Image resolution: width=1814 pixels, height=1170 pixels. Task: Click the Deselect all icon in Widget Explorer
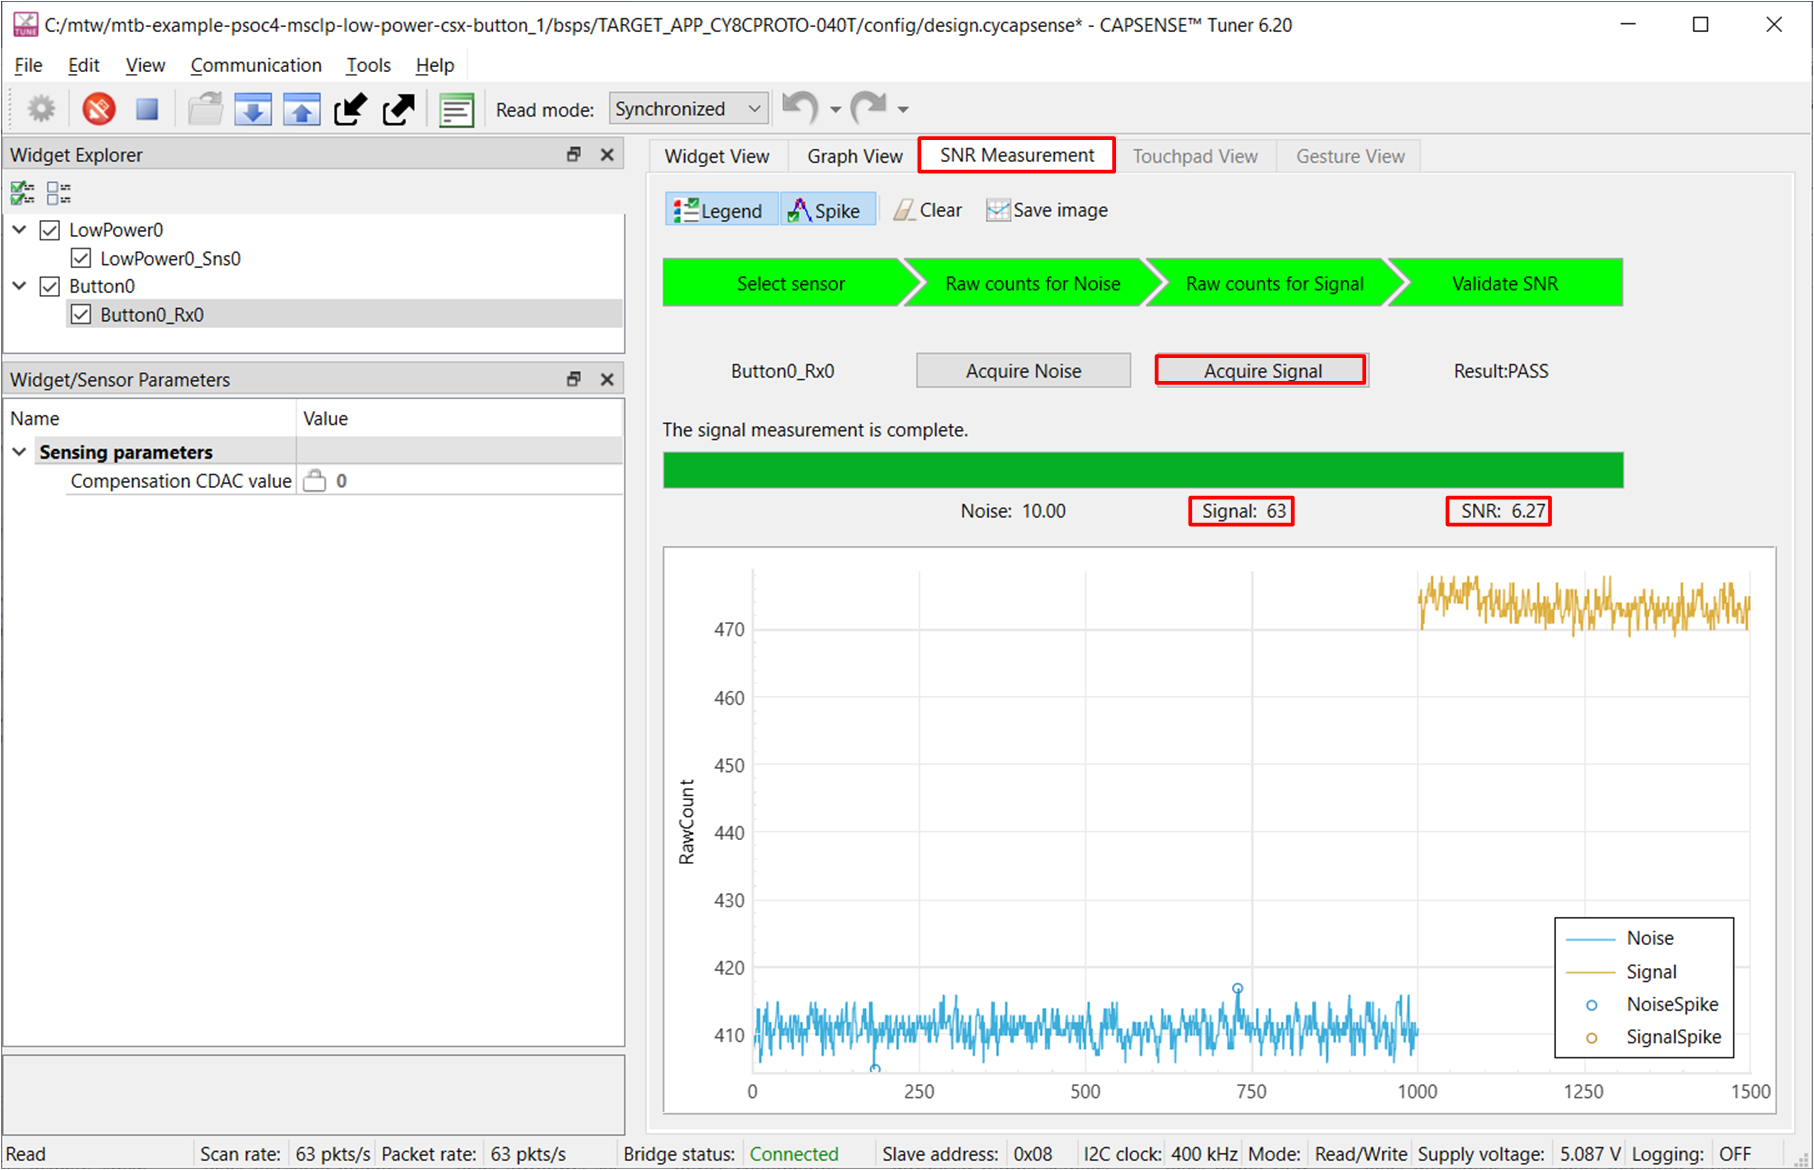[59, 193]
